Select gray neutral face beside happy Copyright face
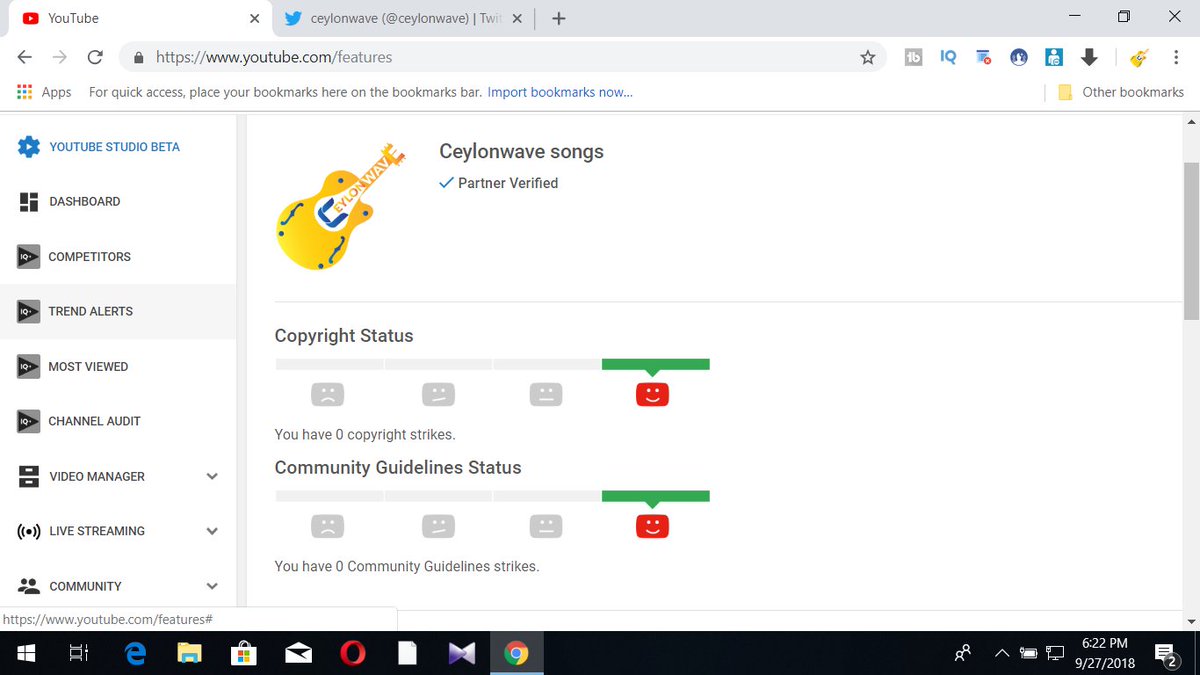This screenshot has height=675, width=1200. (x=545, y=394)
